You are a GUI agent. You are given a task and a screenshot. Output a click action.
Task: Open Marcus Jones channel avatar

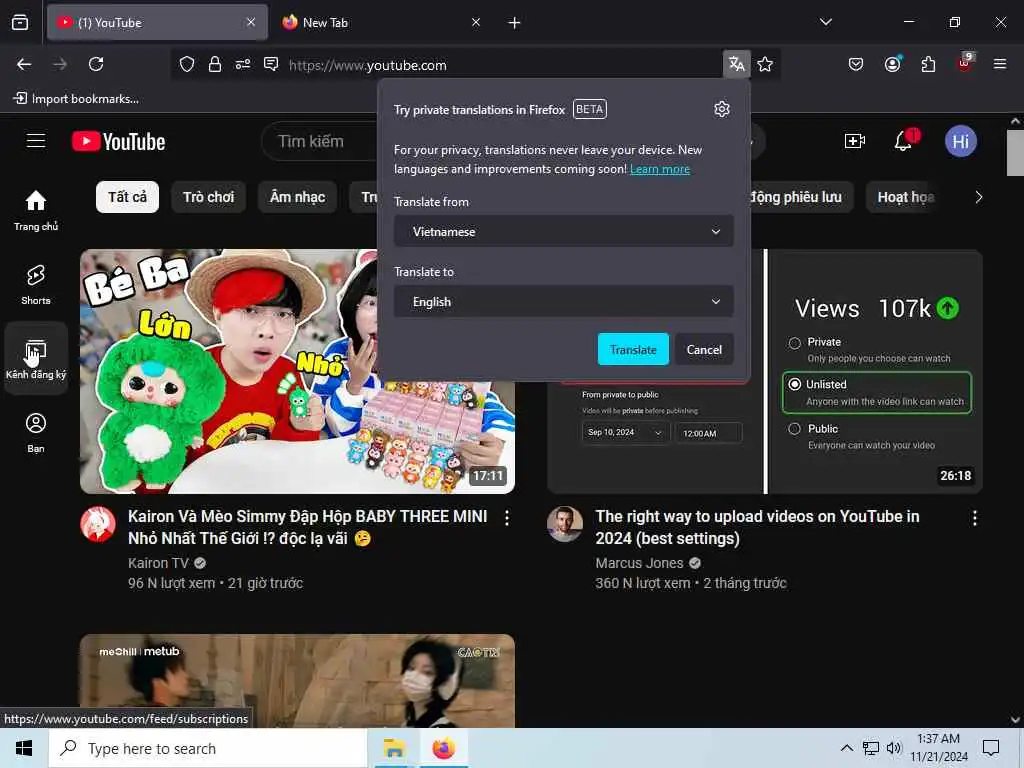565,524
